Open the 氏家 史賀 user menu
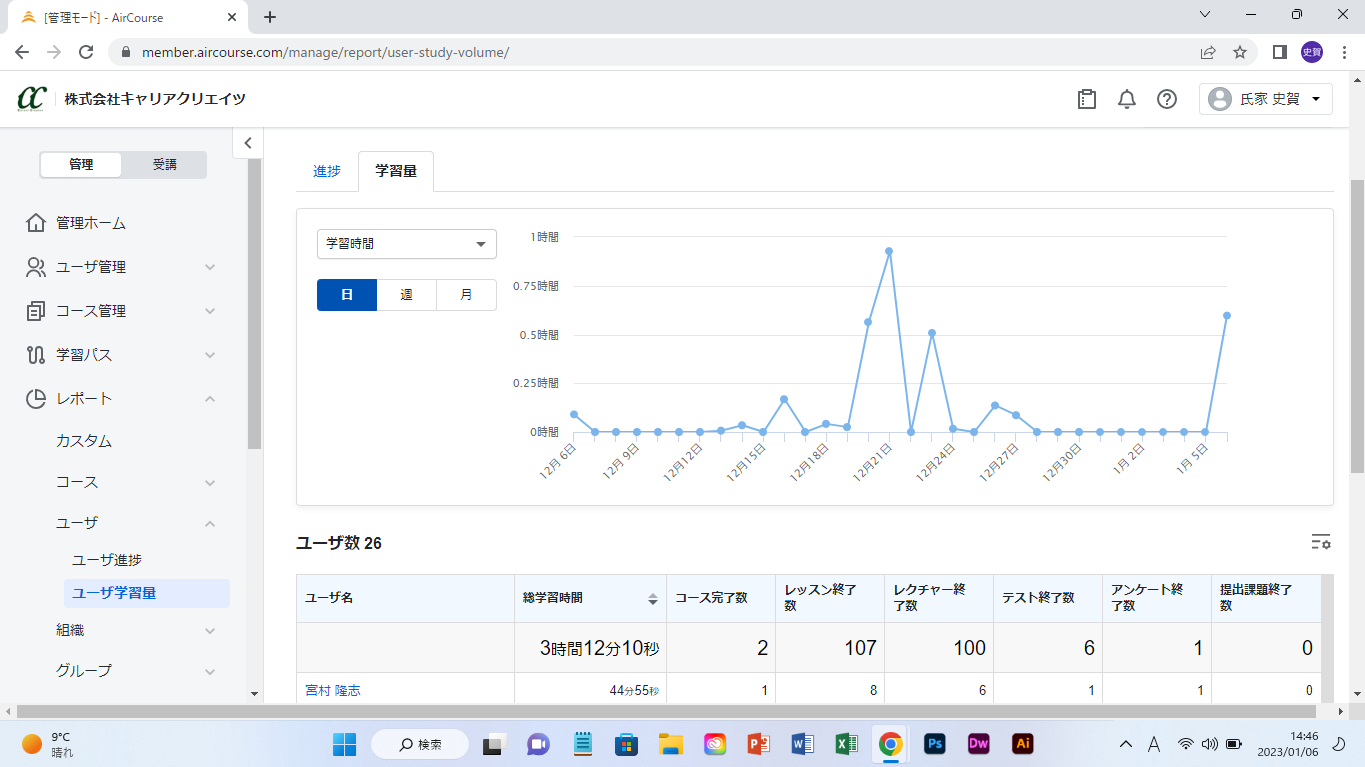Screen dimensions: 1365x767 point(1265,99)
